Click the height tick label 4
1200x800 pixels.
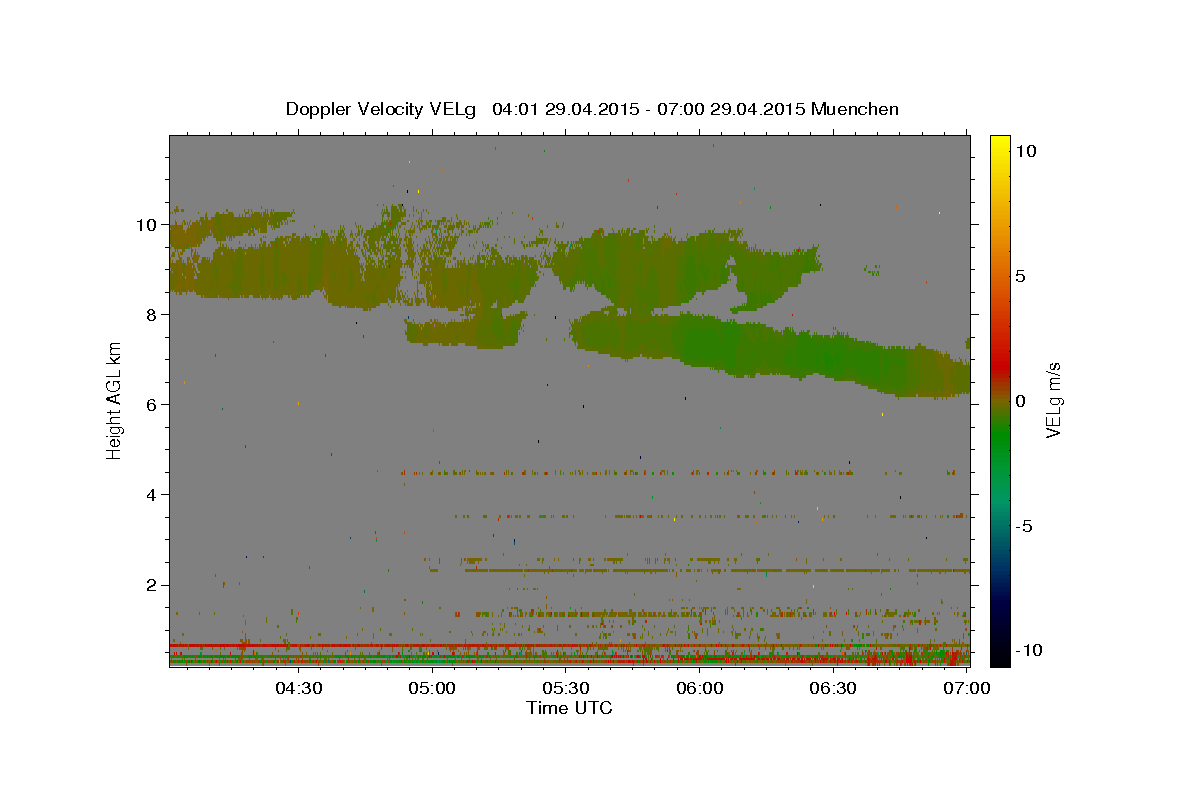[x=153, y=495]
